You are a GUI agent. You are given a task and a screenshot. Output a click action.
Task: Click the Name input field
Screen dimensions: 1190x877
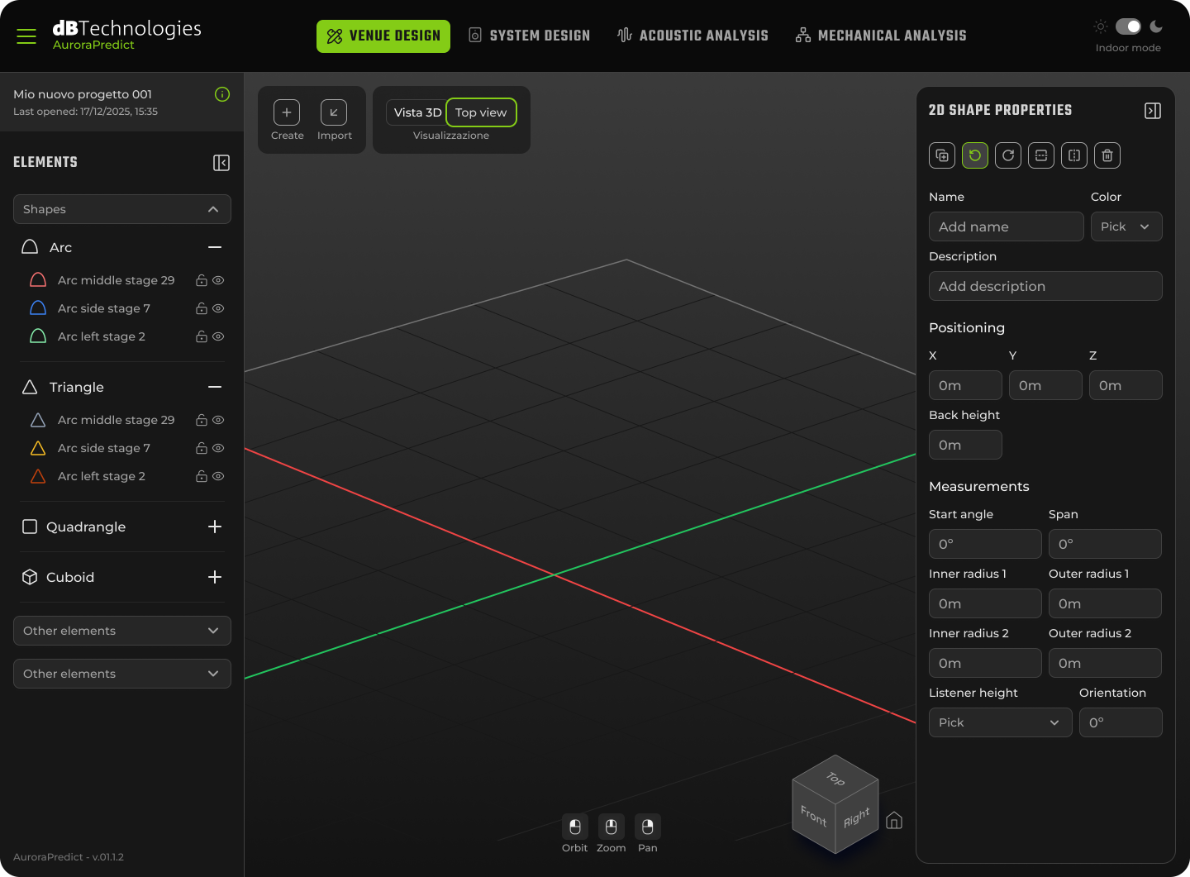pos(1006,227)
